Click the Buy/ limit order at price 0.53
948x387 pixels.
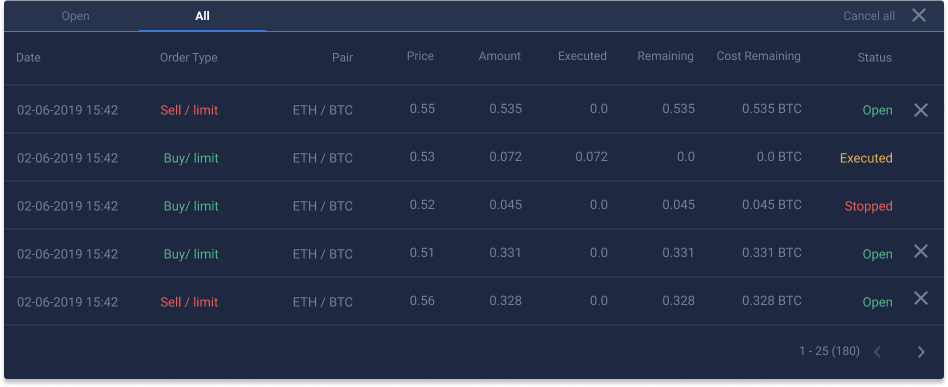click(x=191, y=158)
